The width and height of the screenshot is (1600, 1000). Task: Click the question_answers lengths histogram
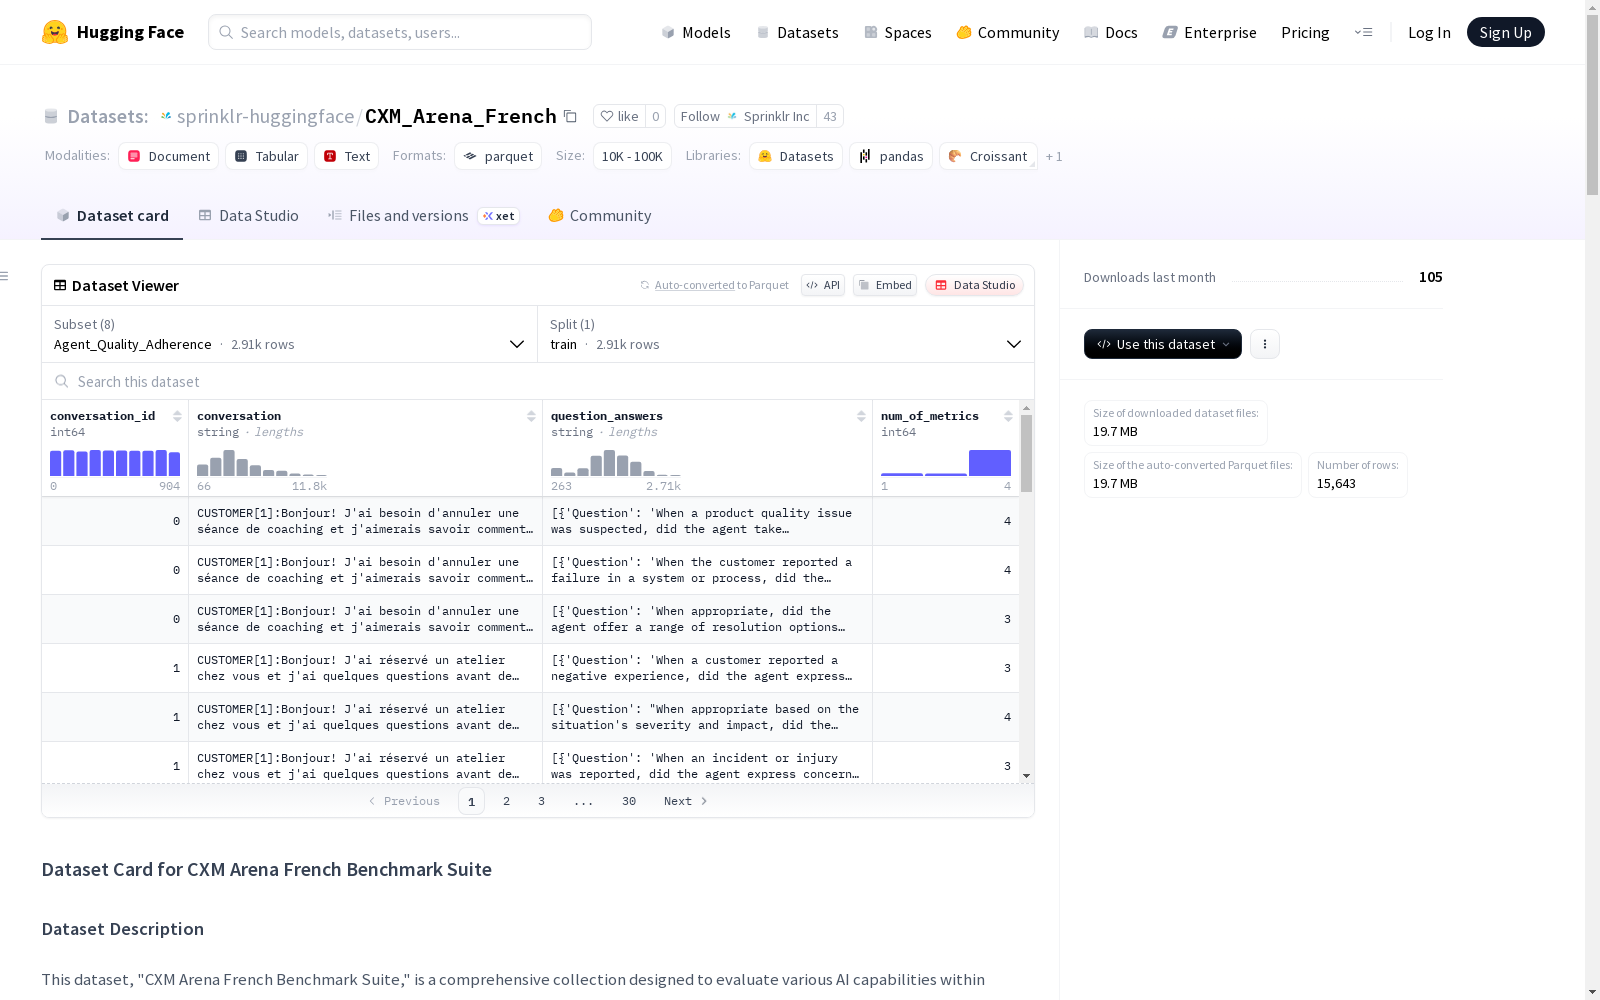pyautogui.click(x=616, y=463)
